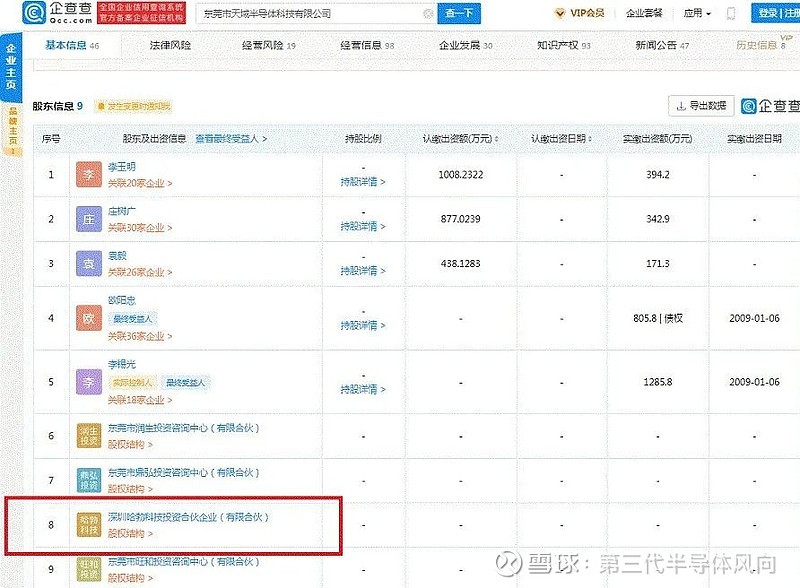Expand 股权结构 for row 8
Image resolution: width=800 pixels, height=588 pixels.
(130, 533)
